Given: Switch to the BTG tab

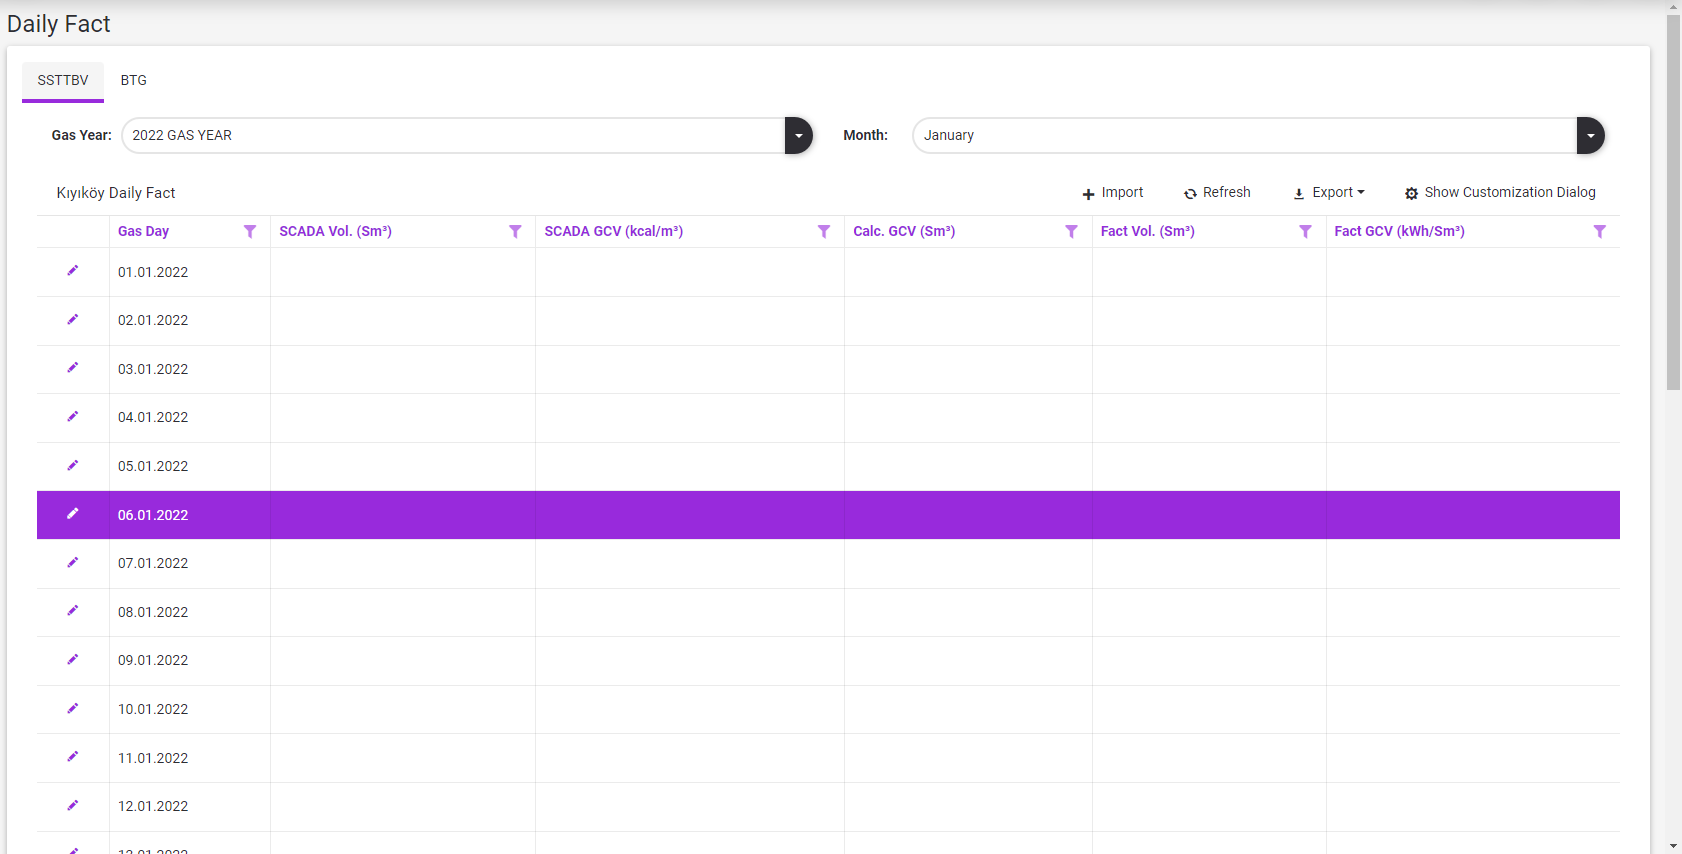Looking at the screenshot, I should [134, 80].
